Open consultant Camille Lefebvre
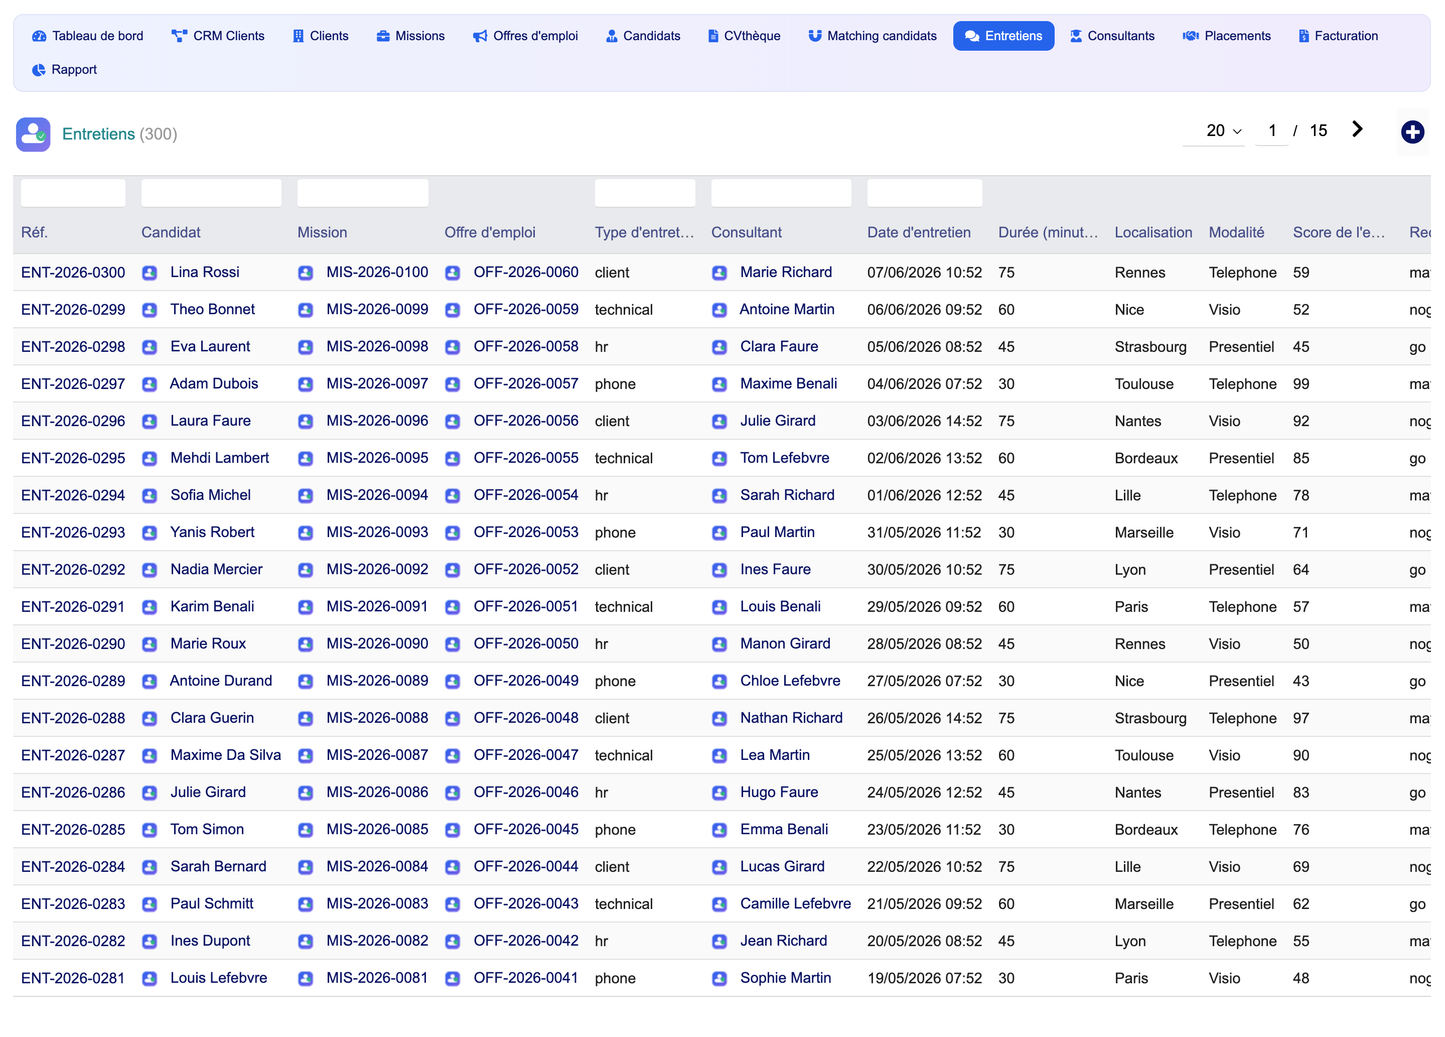This screenshot has width=1445, height=1037. (x=796, y=903)
